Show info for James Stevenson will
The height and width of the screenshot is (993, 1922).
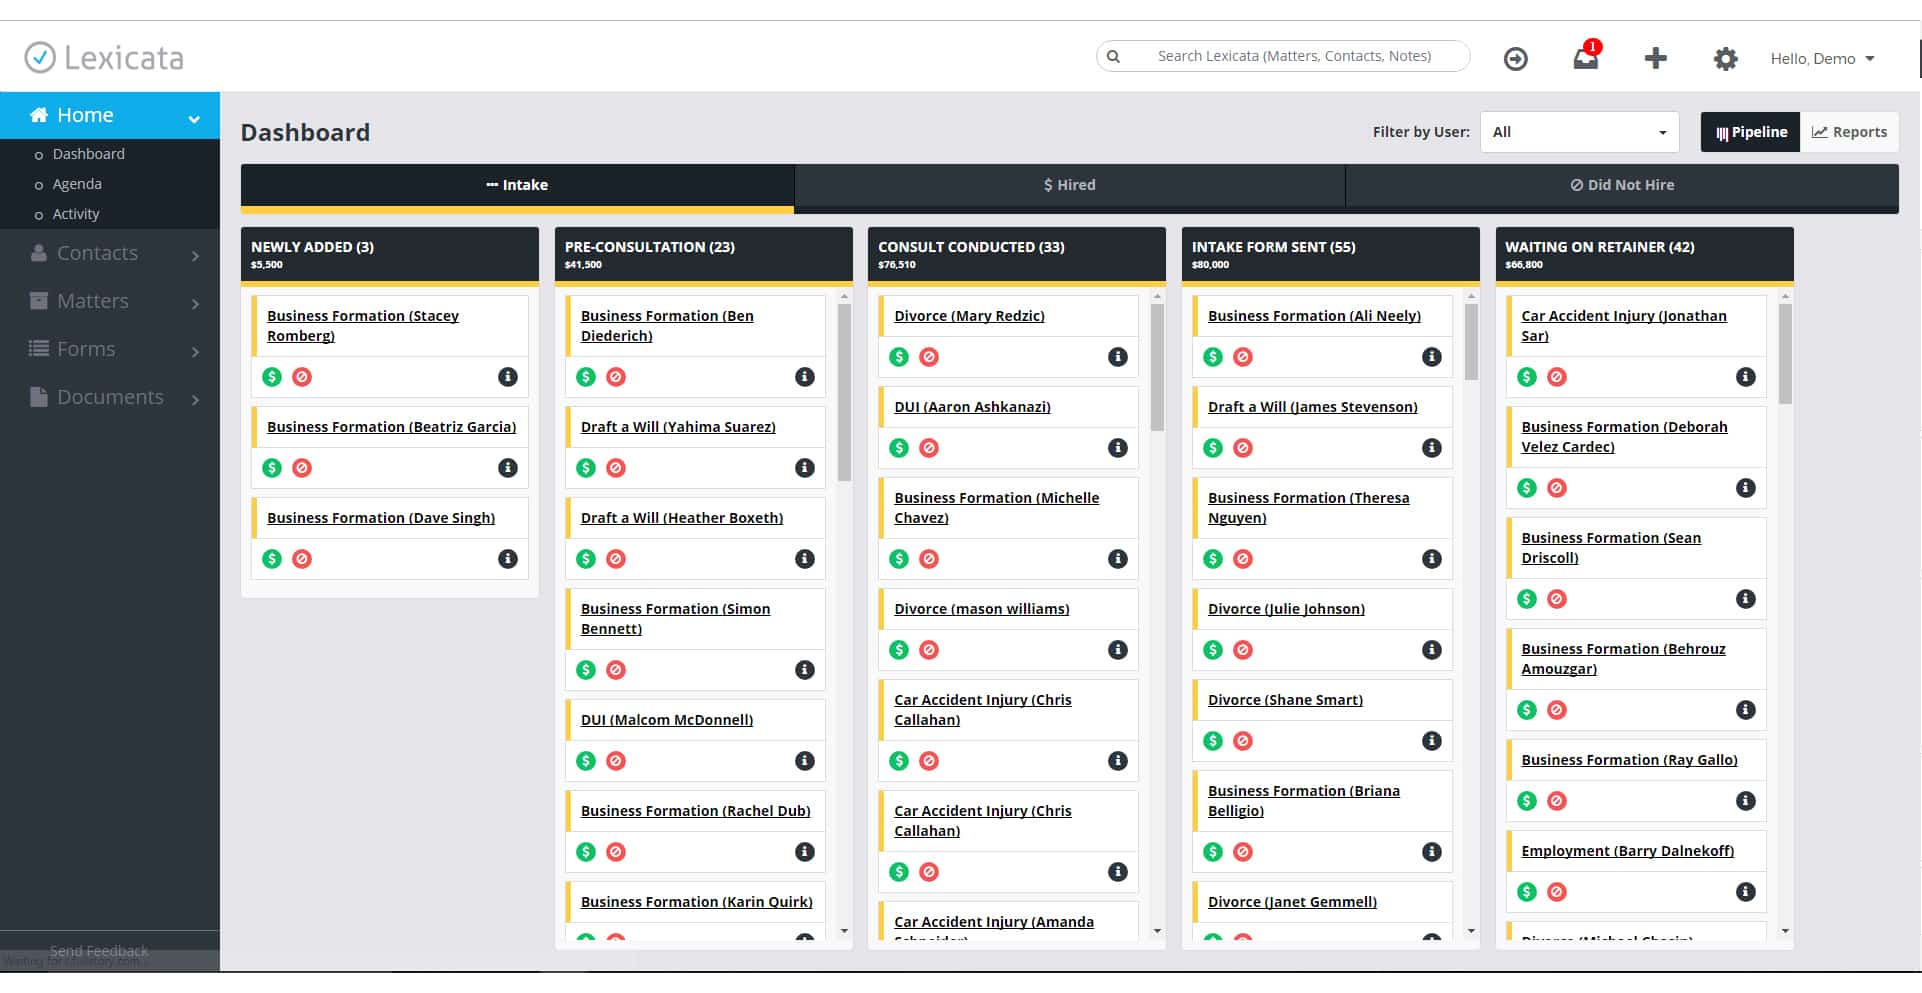click(1432, 448)
